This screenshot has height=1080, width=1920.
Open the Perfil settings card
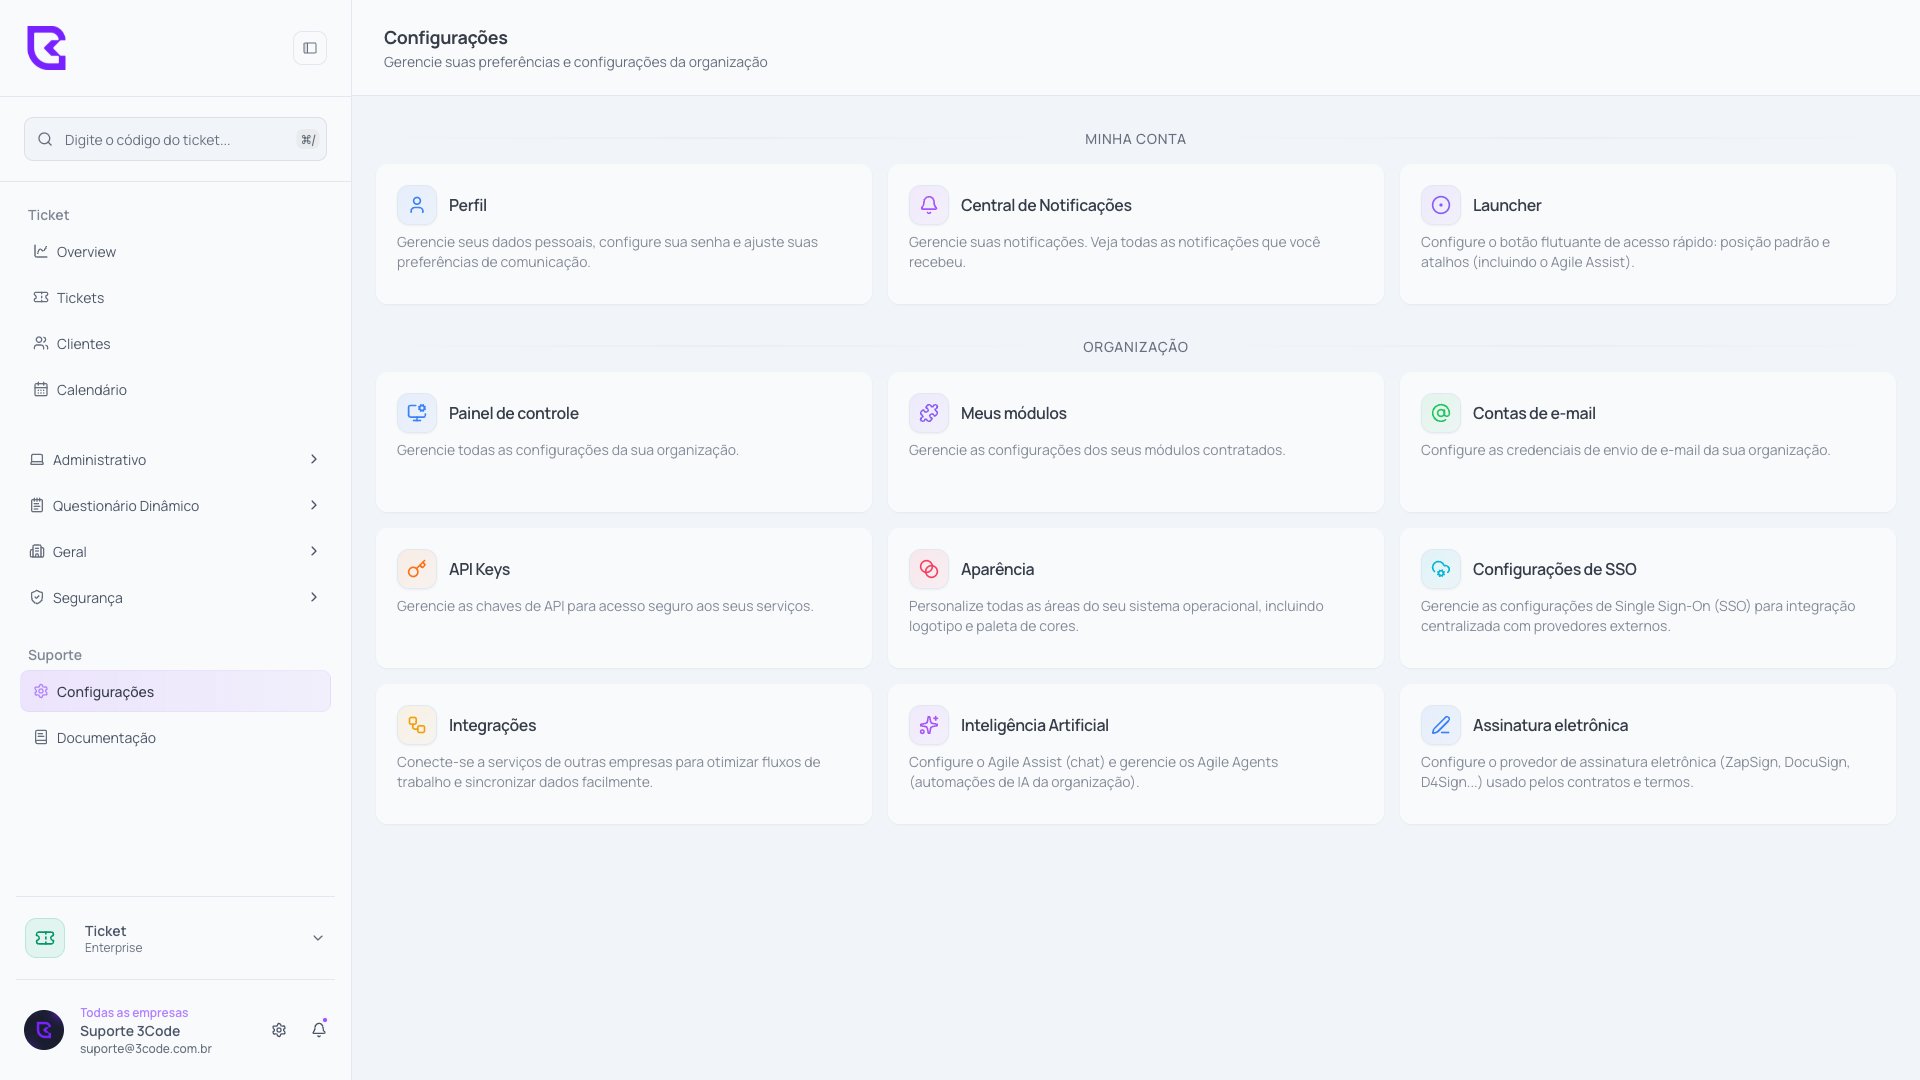(x=624, y=234)
